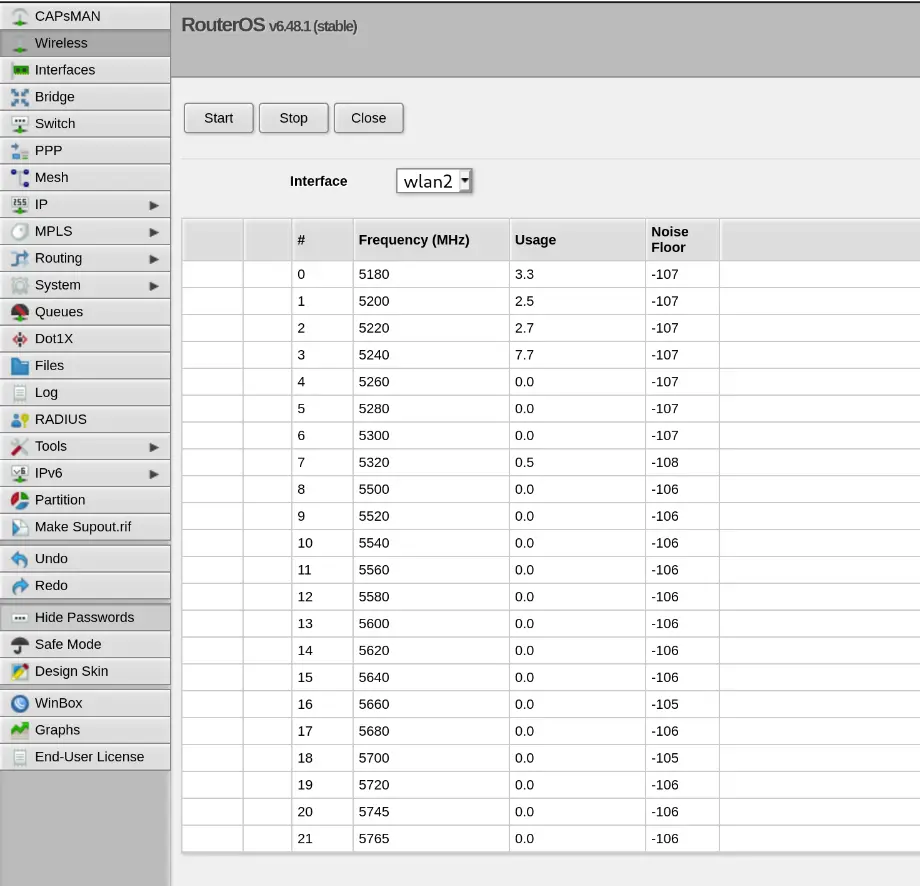Sort by the # column header
The width and height of the screenshot is (920, 886).
coord(322,239)
